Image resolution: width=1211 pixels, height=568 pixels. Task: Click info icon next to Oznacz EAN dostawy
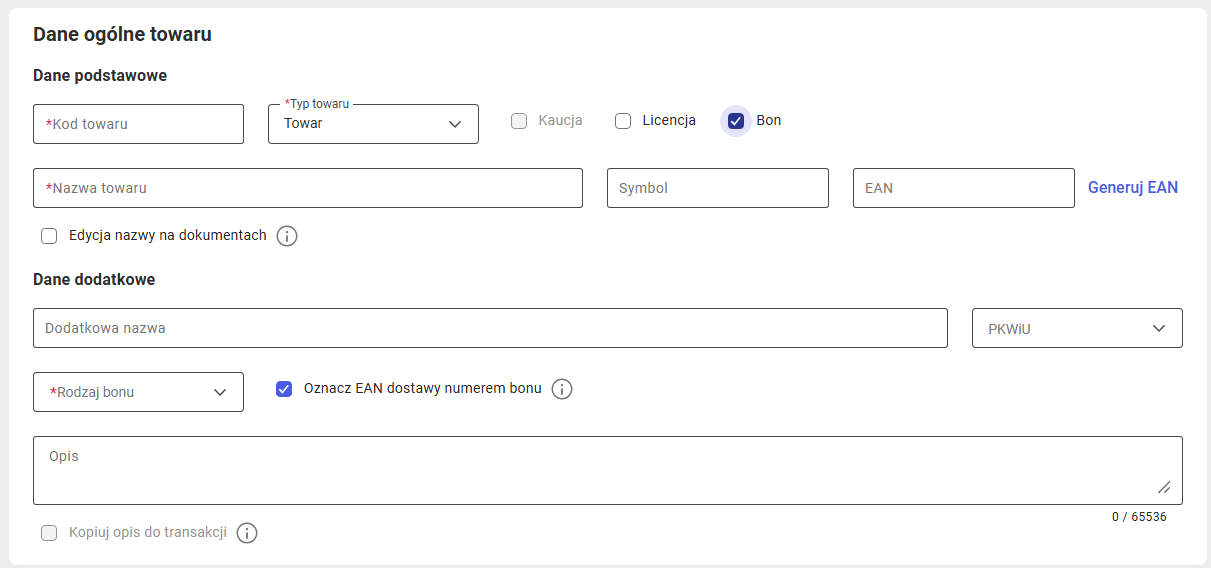click(562, 389)
